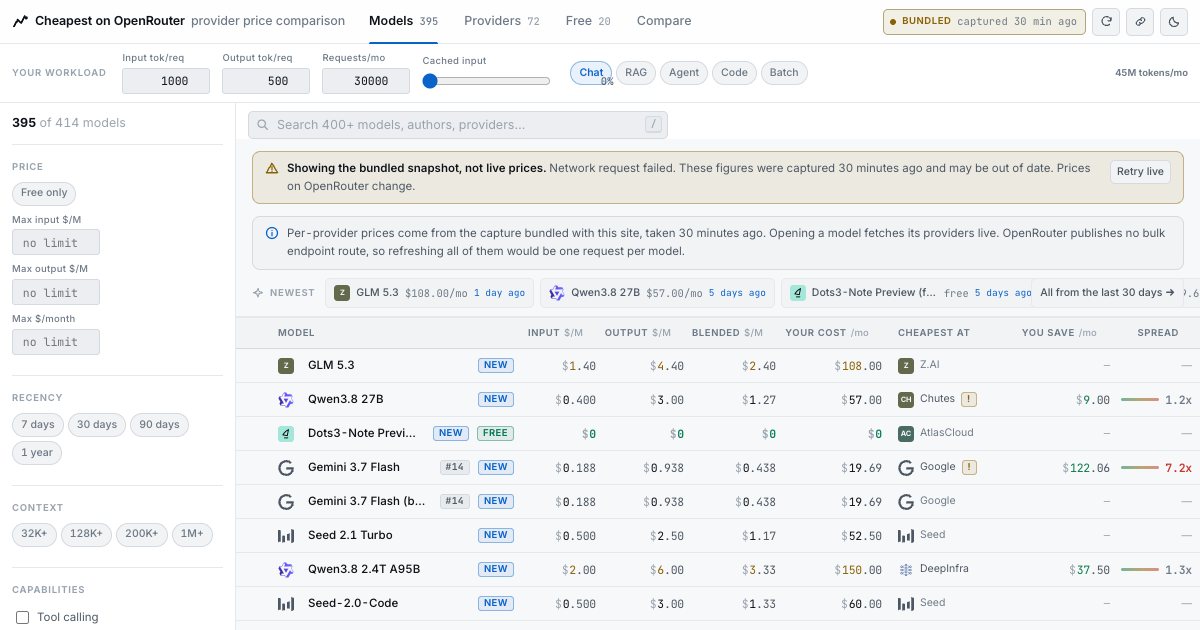Click the refresh icon in header

point(1106,21)
